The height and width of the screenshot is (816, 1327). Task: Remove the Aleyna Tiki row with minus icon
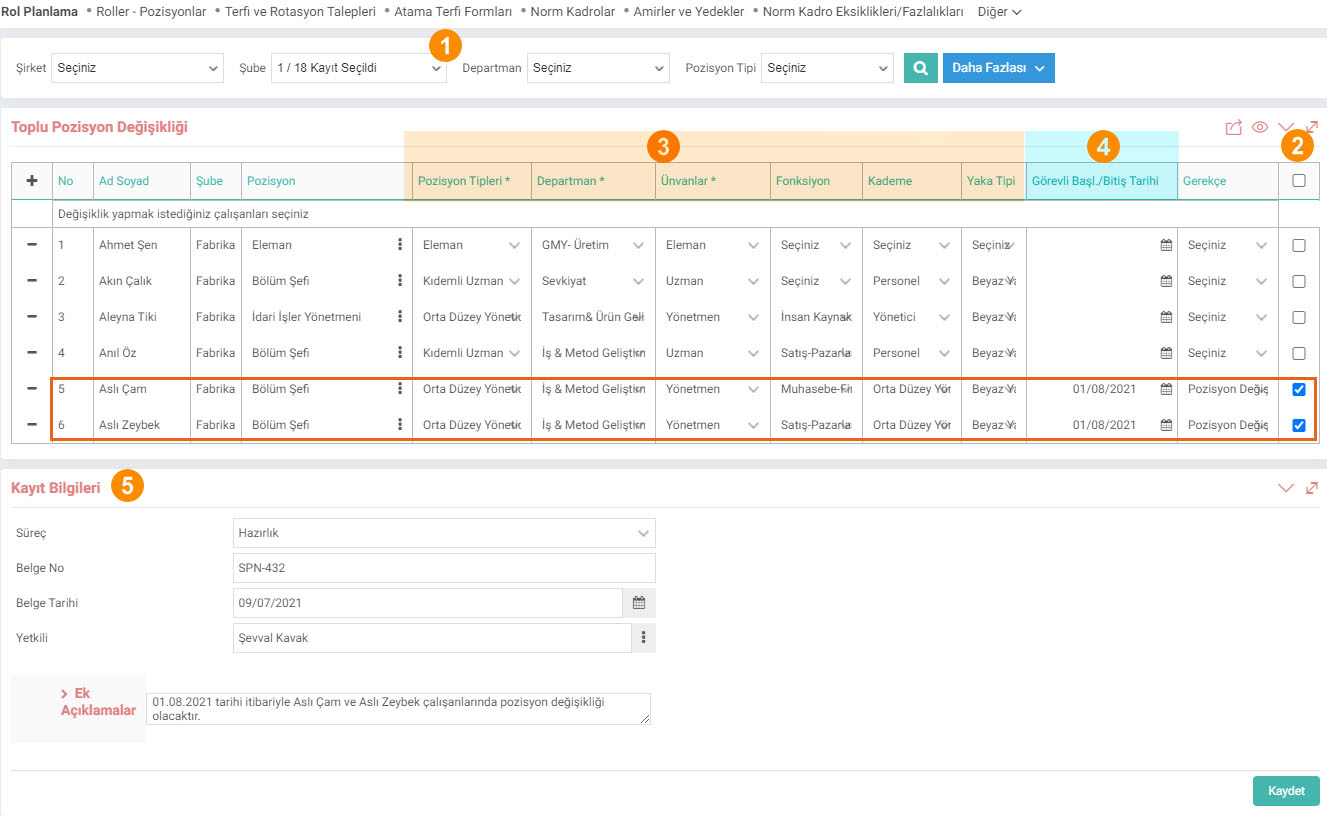(32, 317)
